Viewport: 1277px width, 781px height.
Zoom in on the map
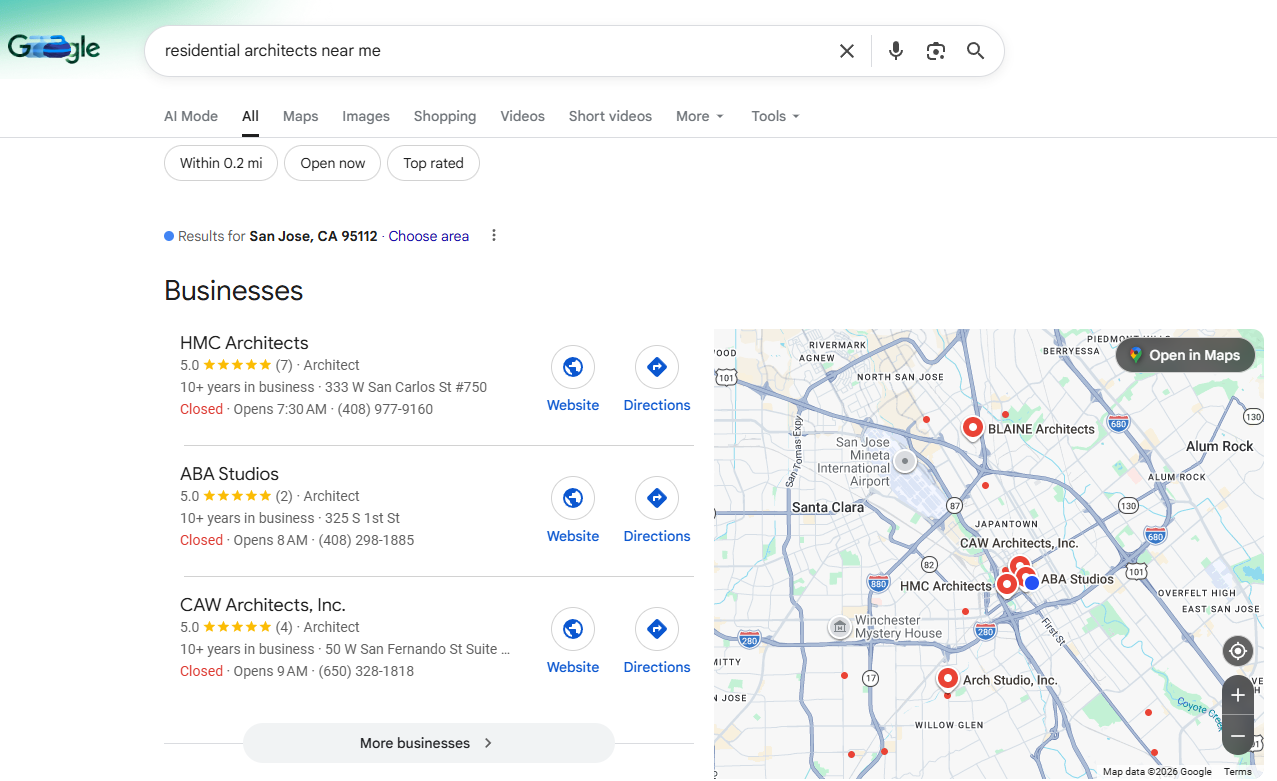tap(1237, 695)
